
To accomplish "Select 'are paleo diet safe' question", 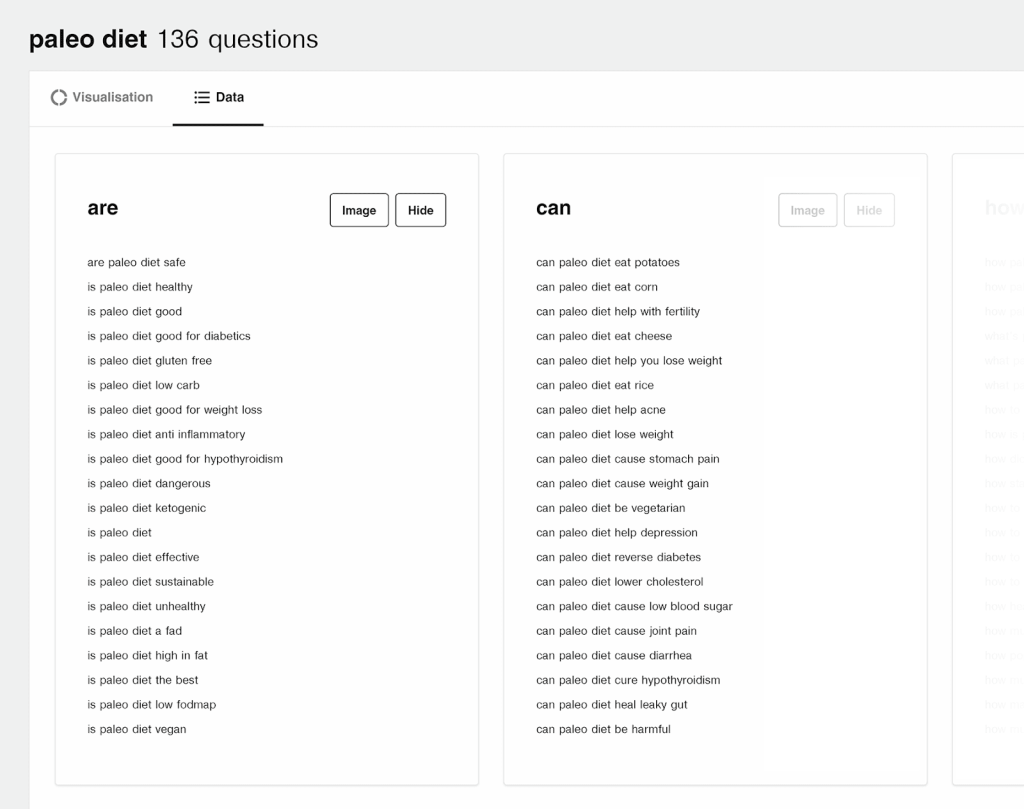I will [x=136, y=263].
